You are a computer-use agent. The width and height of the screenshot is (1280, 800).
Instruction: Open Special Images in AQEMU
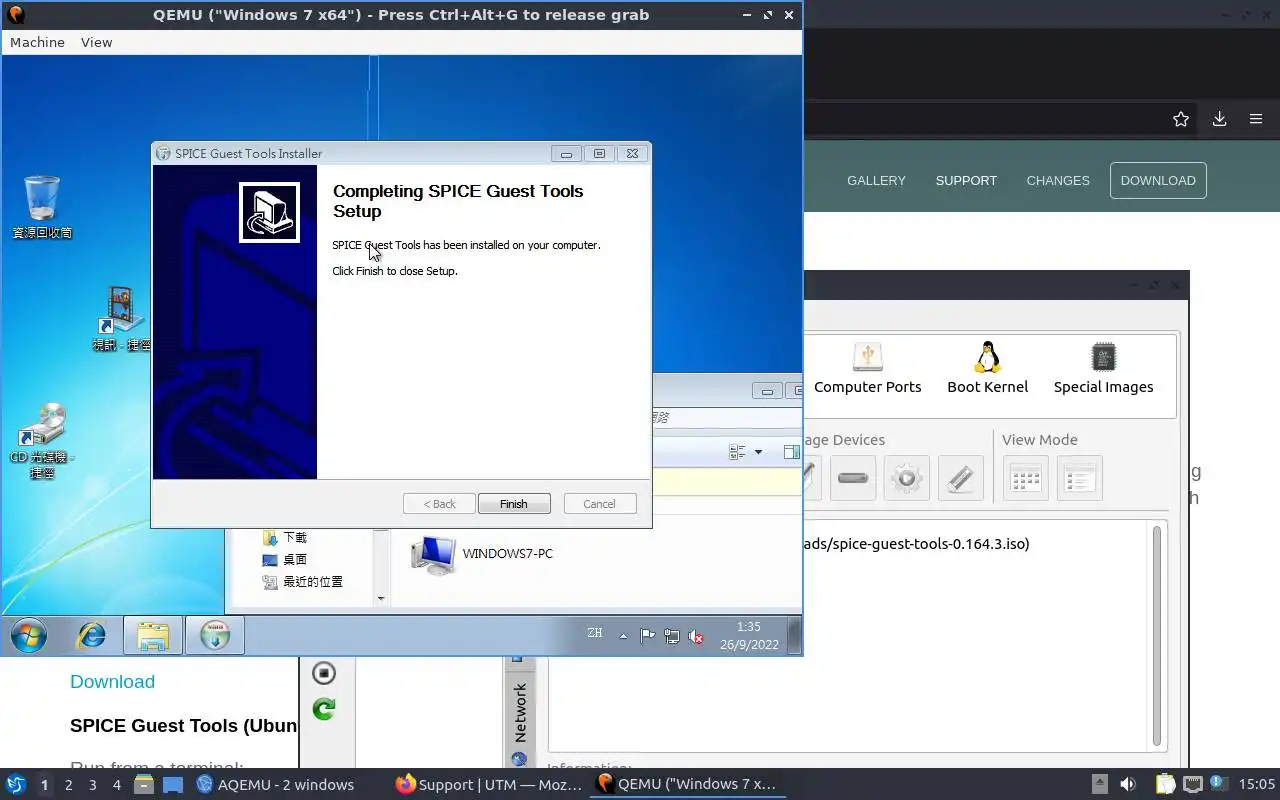(x=1103, y=368)
